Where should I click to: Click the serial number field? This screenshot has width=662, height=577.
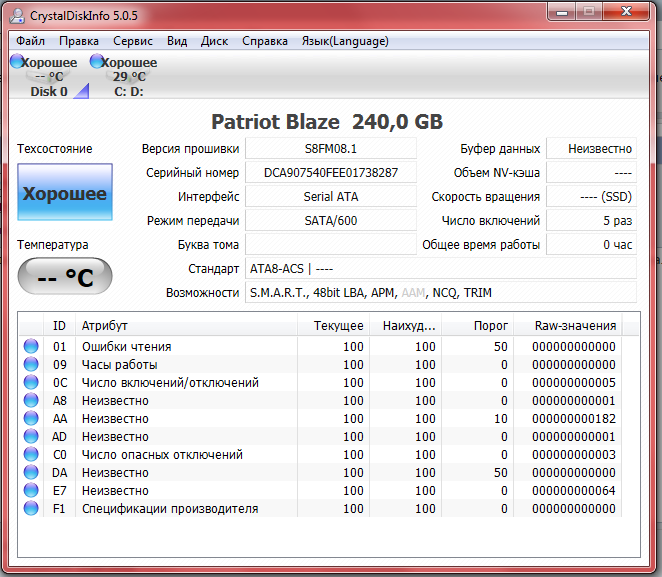(x=331, y=173)
